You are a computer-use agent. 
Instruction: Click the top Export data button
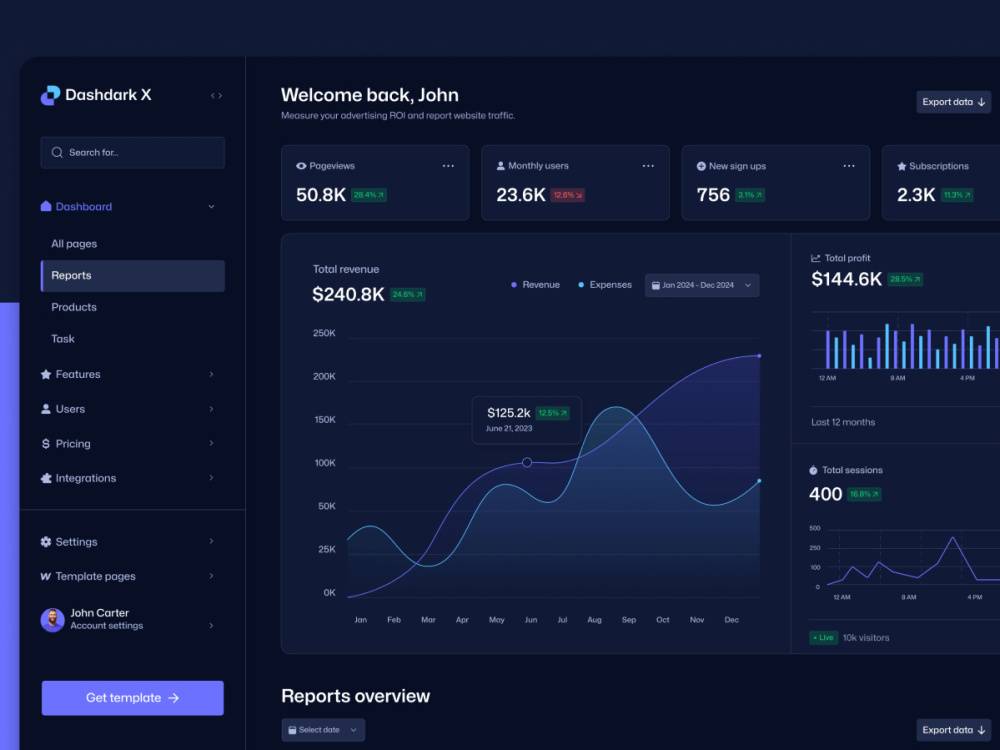(954, 102)
